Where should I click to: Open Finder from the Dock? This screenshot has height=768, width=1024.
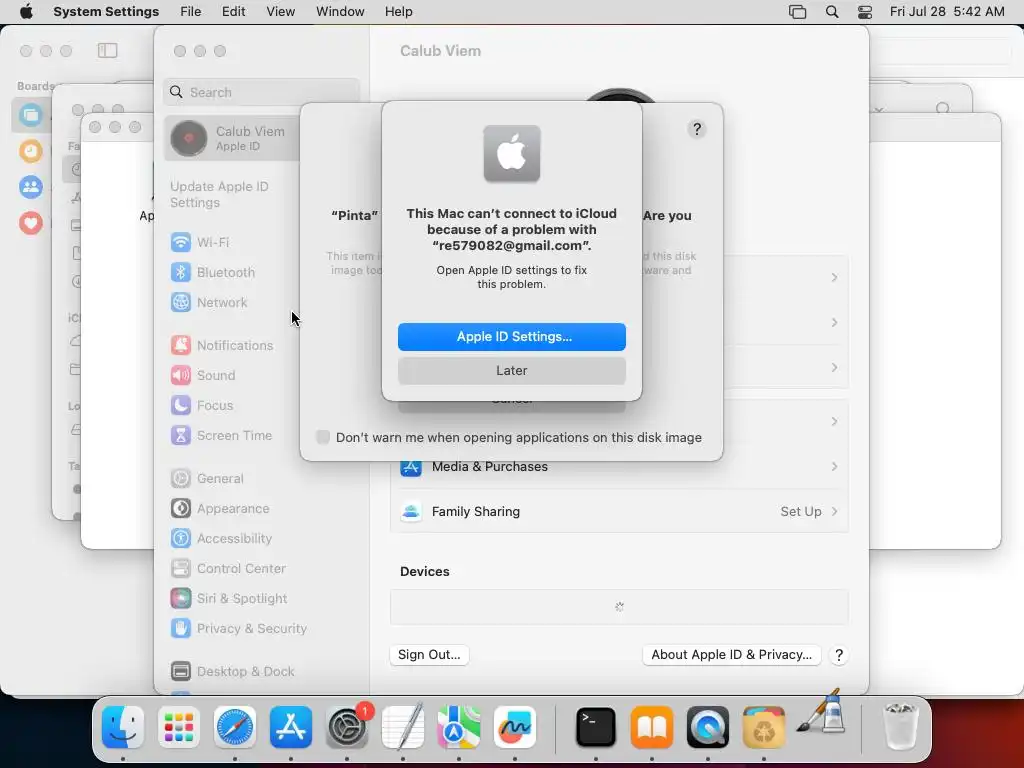(x=123, y=727)
